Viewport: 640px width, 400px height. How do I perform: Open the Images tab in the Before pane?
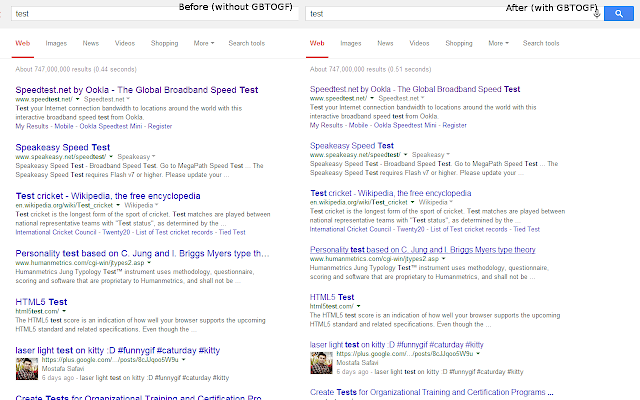coord(56,43)
